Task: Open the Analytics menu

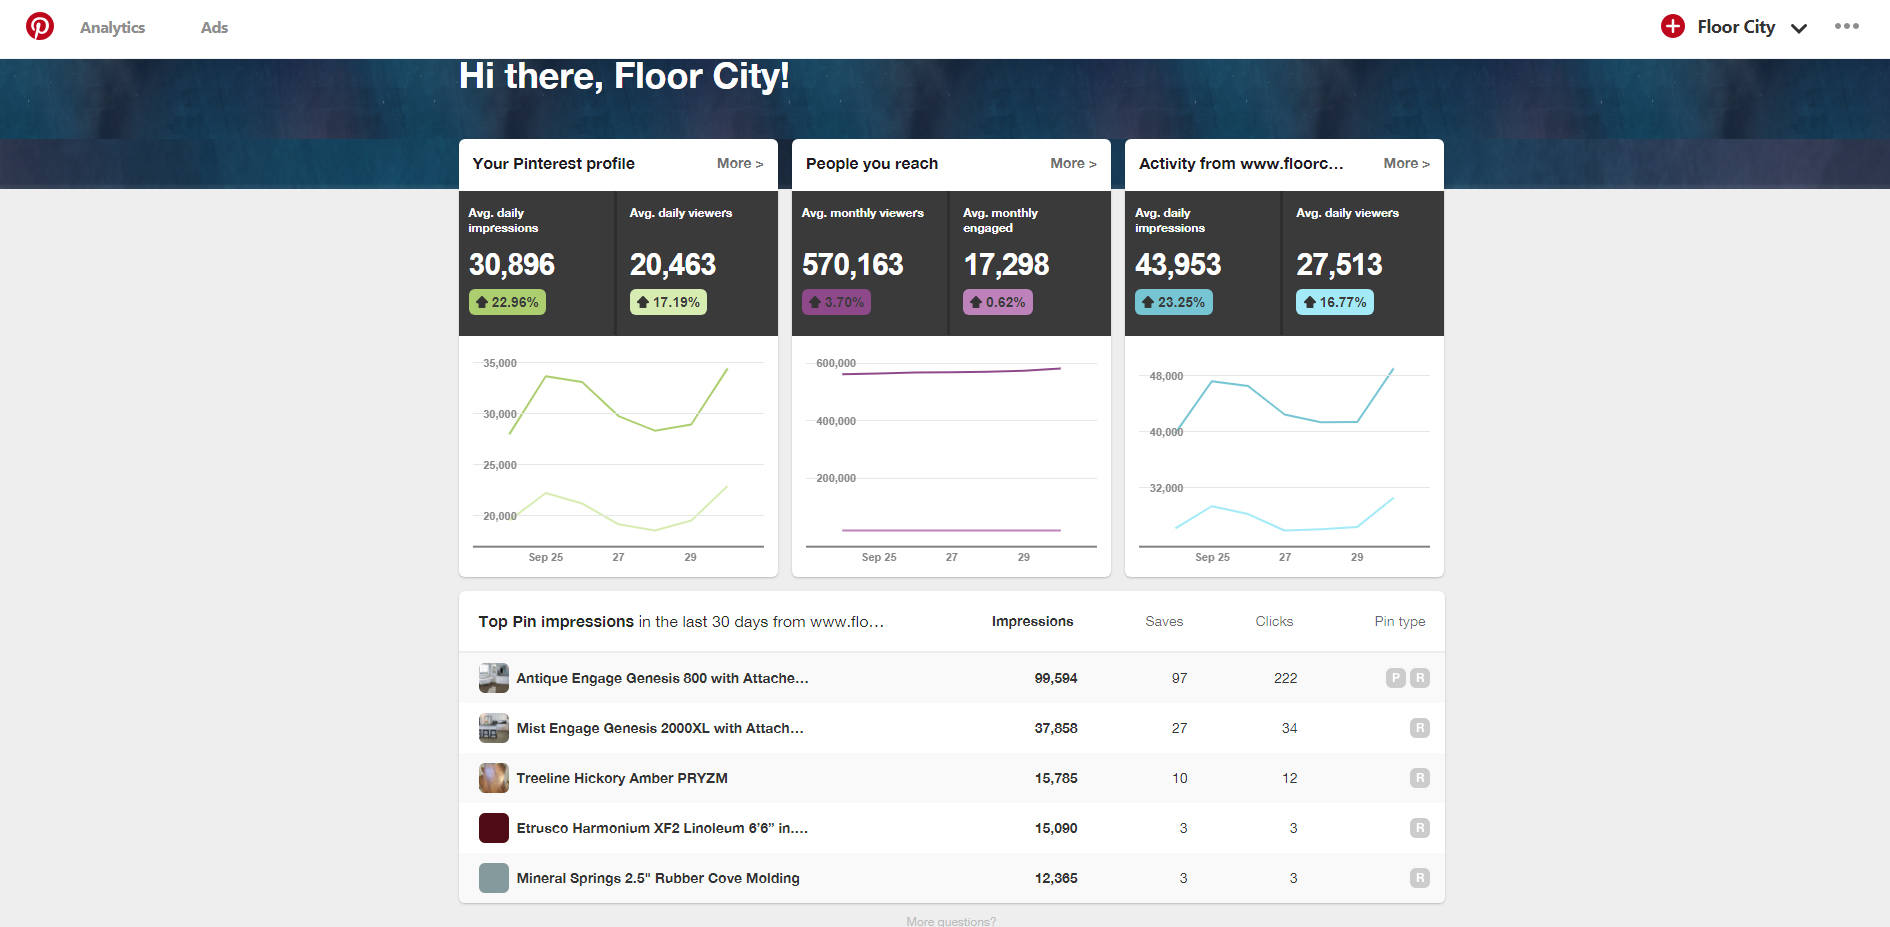Action: click(112, 28)
